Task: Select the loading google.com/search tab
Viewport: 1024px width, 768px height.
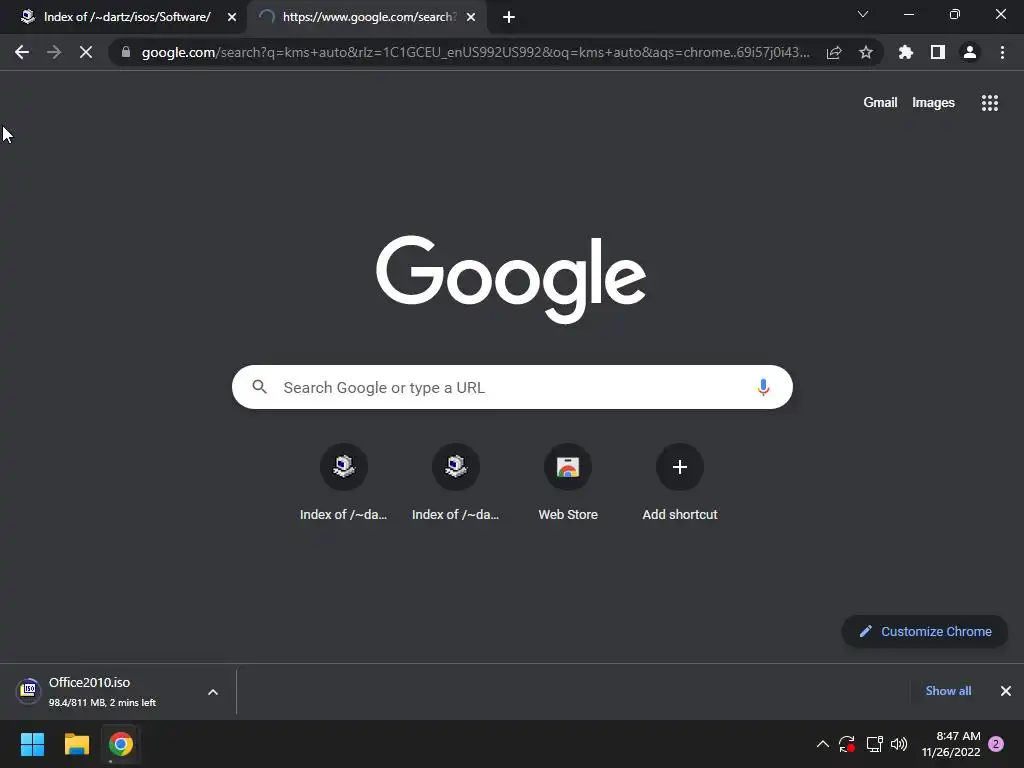Action: tap(366, 17)
